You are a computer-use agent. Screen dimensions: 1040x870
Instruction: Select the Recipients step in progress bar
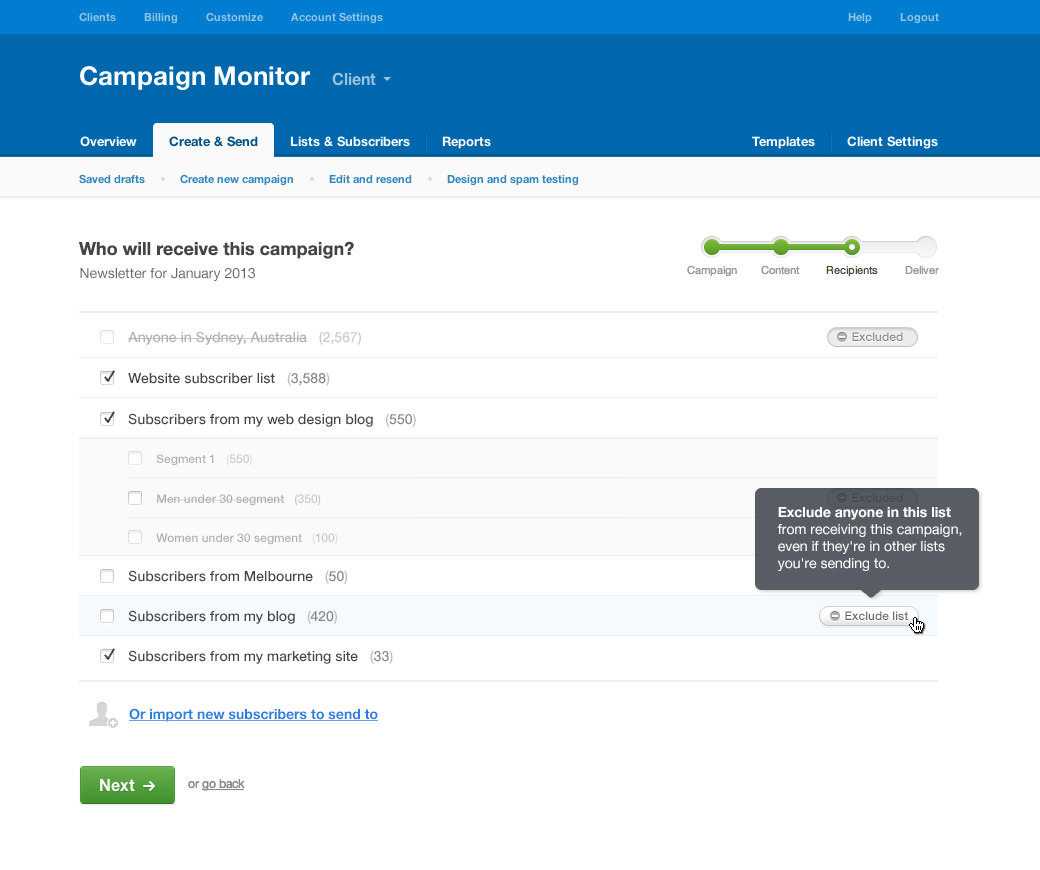(x=852, y=247)
